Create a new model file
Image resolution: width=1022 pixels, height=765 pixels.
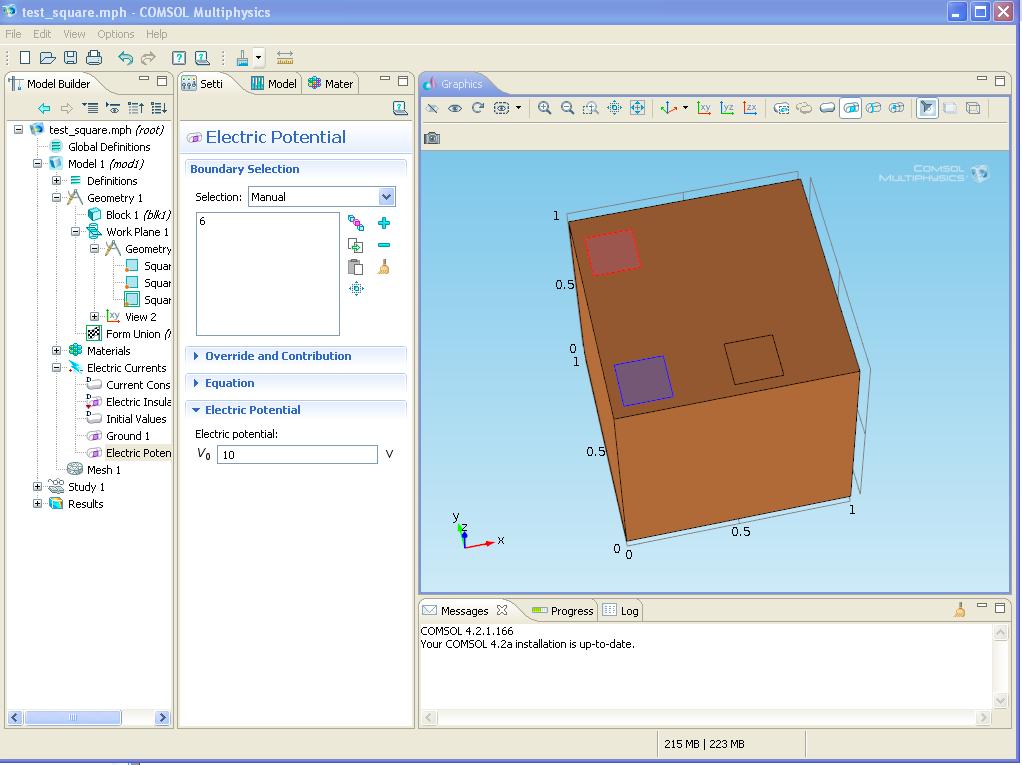pyautogui.click(x=25, y=57)
